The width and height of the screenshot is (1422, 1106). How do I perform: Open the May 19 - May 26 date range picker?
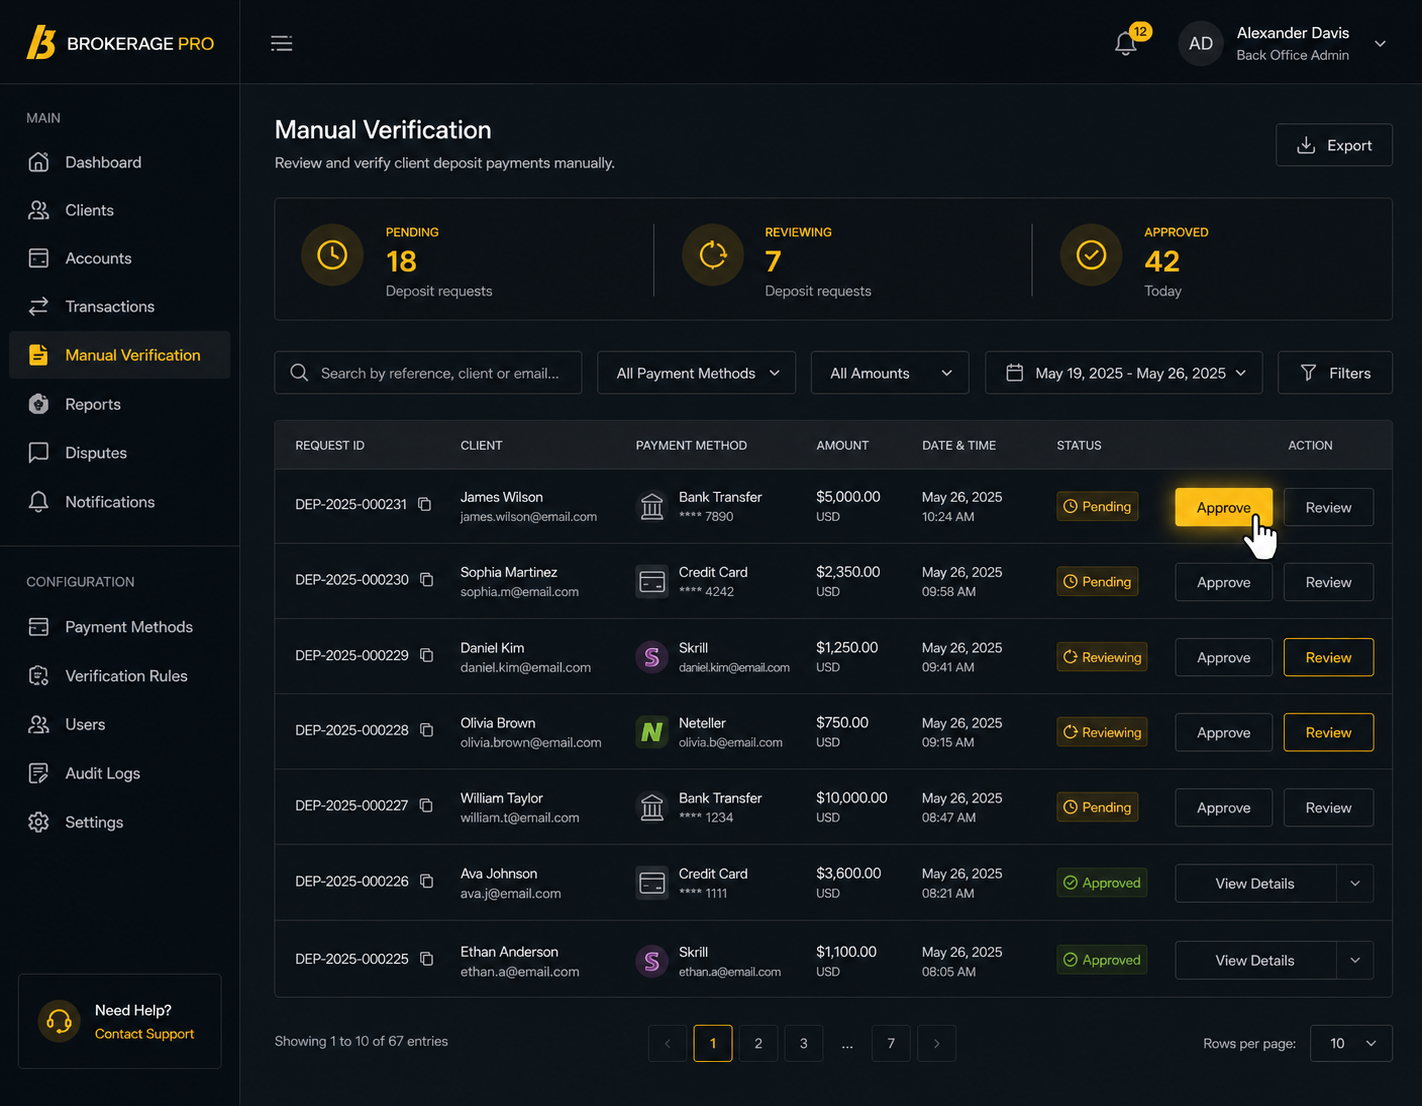(1124, 372)
